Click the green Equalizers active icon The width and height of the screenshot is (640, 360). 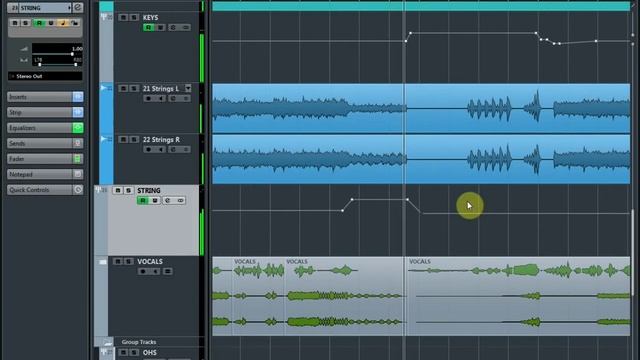[78, 128]
